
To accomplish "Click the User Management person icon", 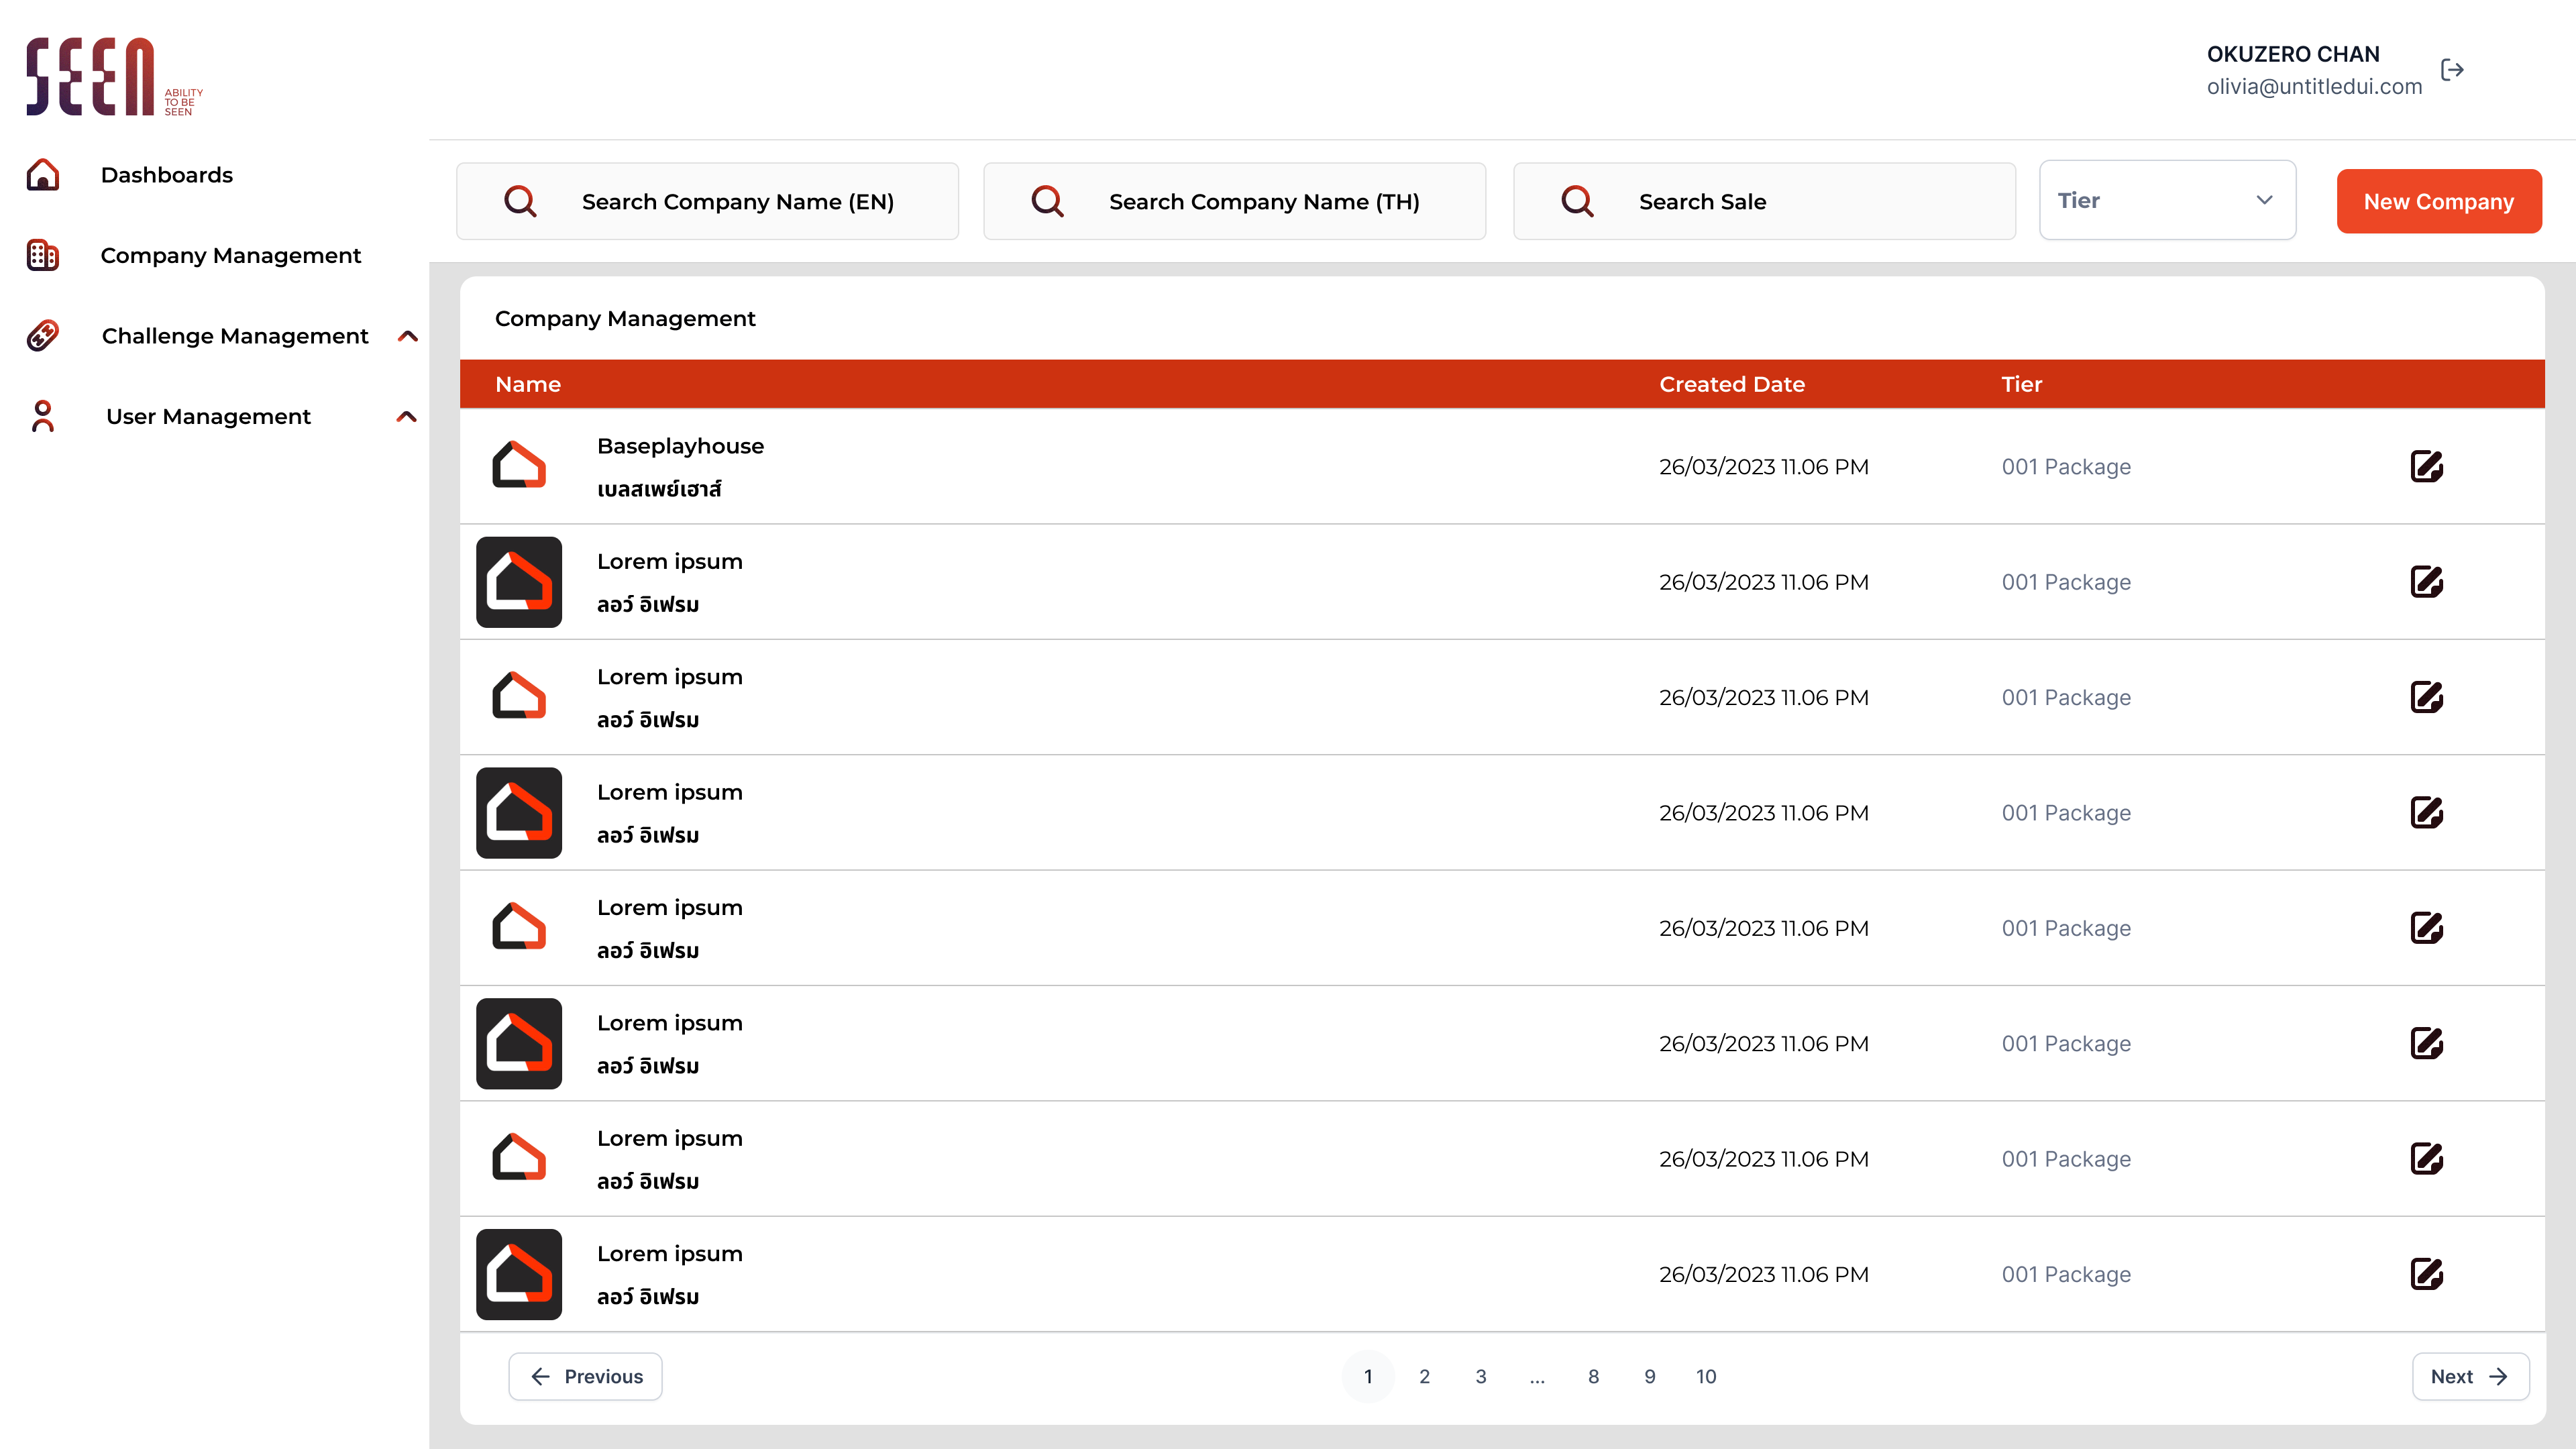I will pos(43,416).
